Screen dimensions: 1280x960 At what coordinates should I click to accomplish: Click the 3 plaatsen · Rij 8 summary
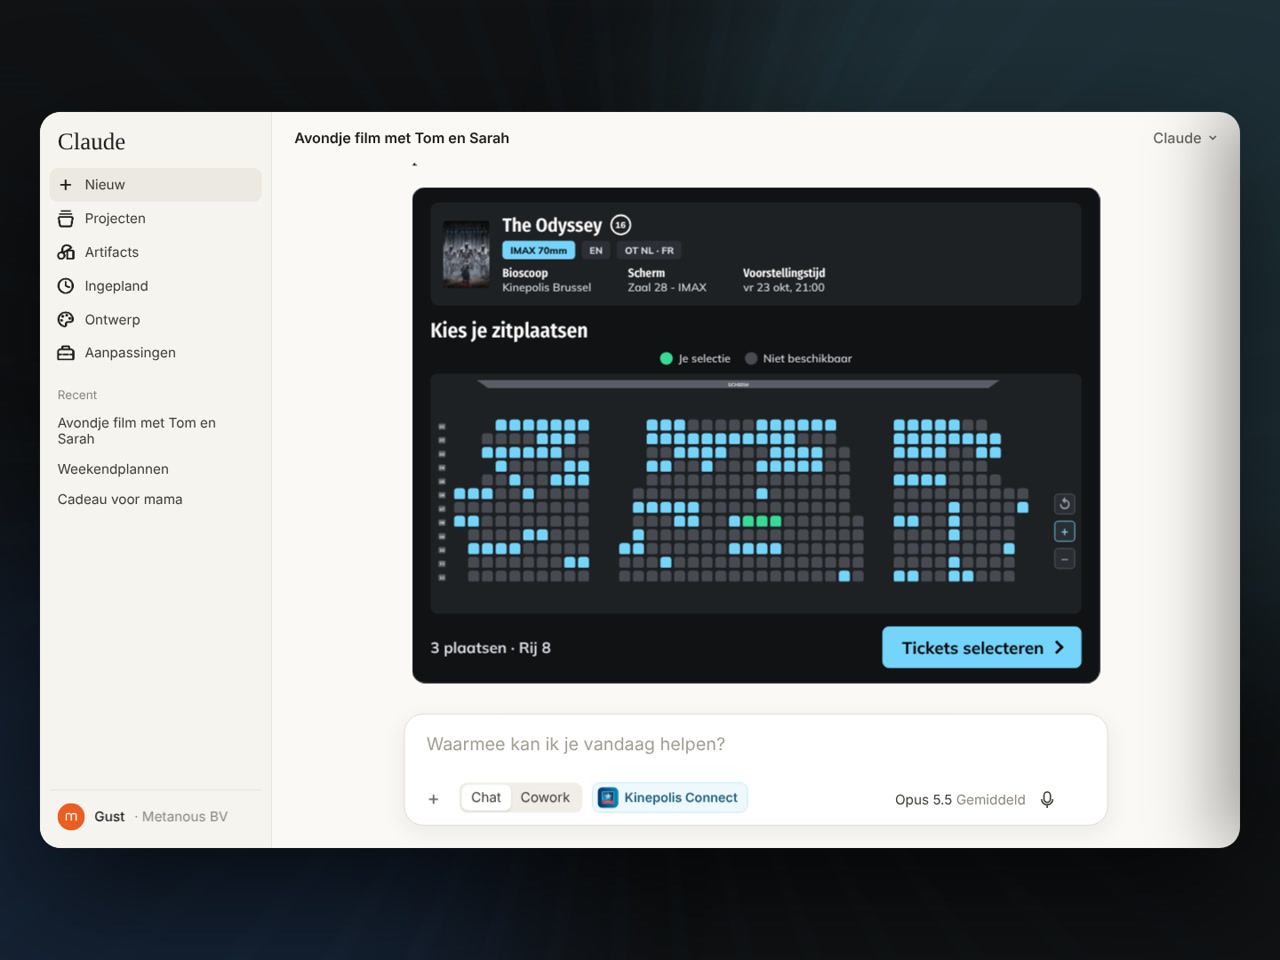point(491,648)
